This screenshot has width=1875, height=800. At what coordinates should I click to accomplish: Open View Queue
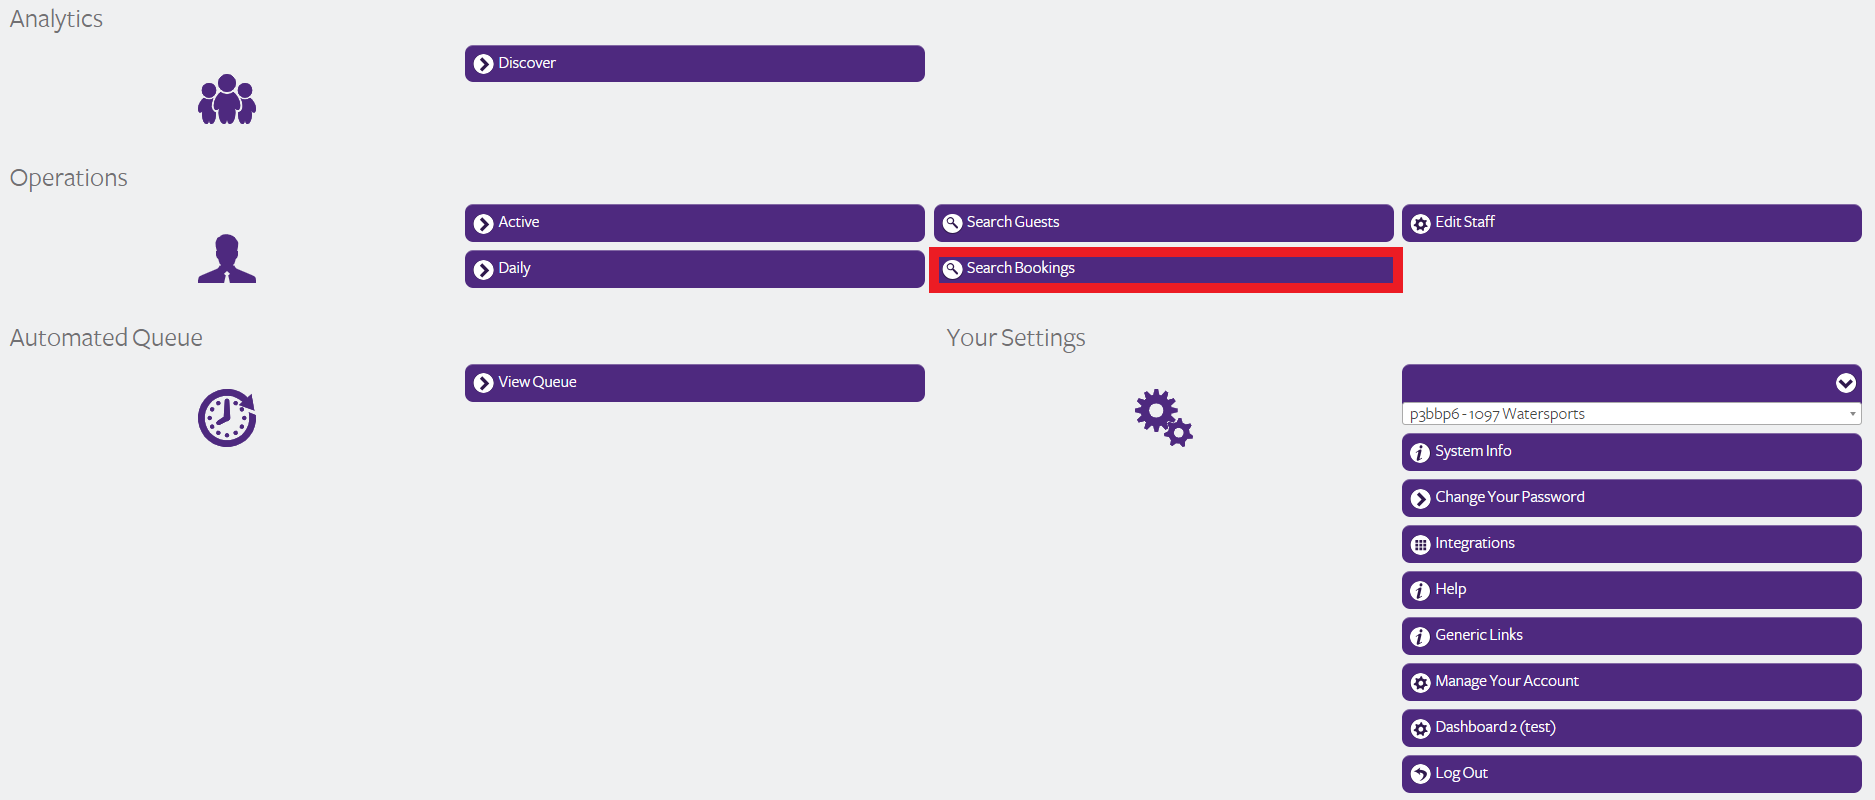tap(694, 383)
